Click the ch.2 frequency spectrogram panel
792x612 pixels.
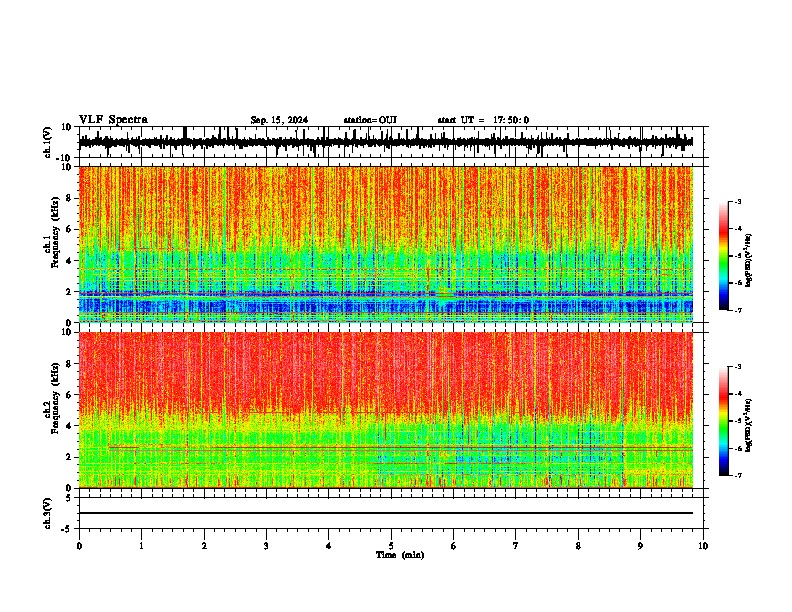click(386, 410)
